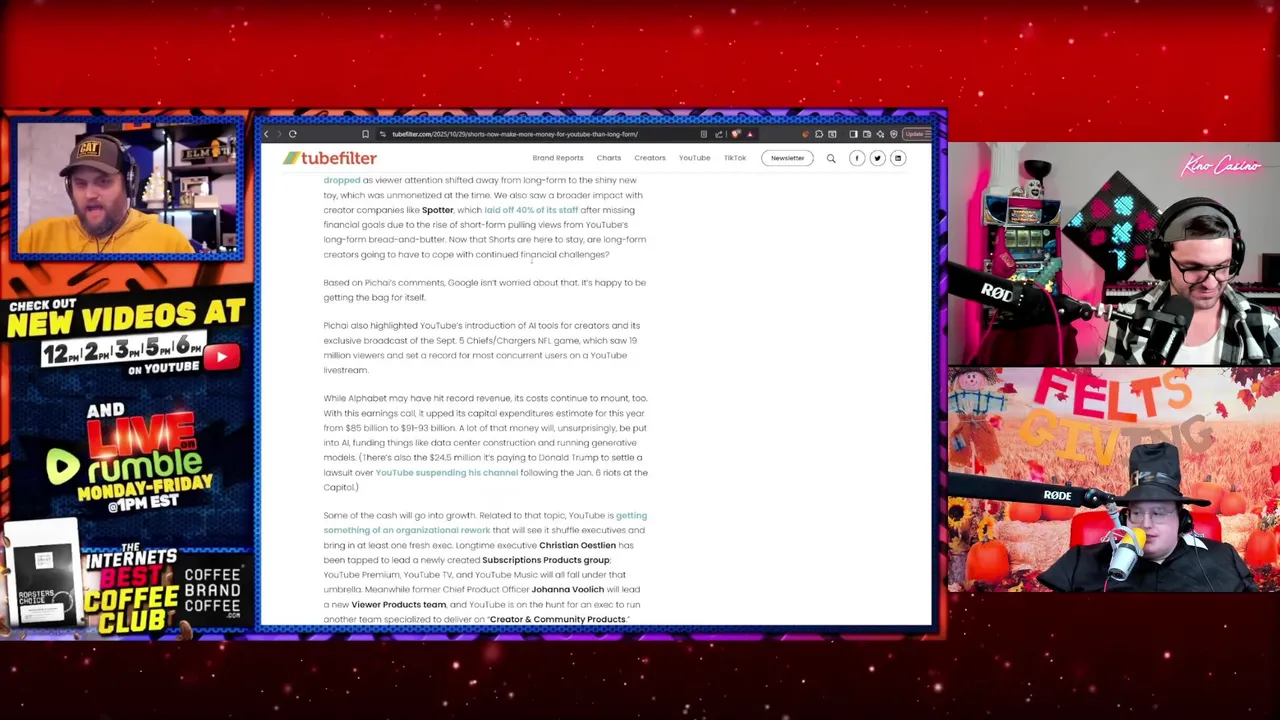Visit Tubefilter Twitter icon
Image resolution: width=1280 pixels, height=720 pixels.
[x=877, y=158]
